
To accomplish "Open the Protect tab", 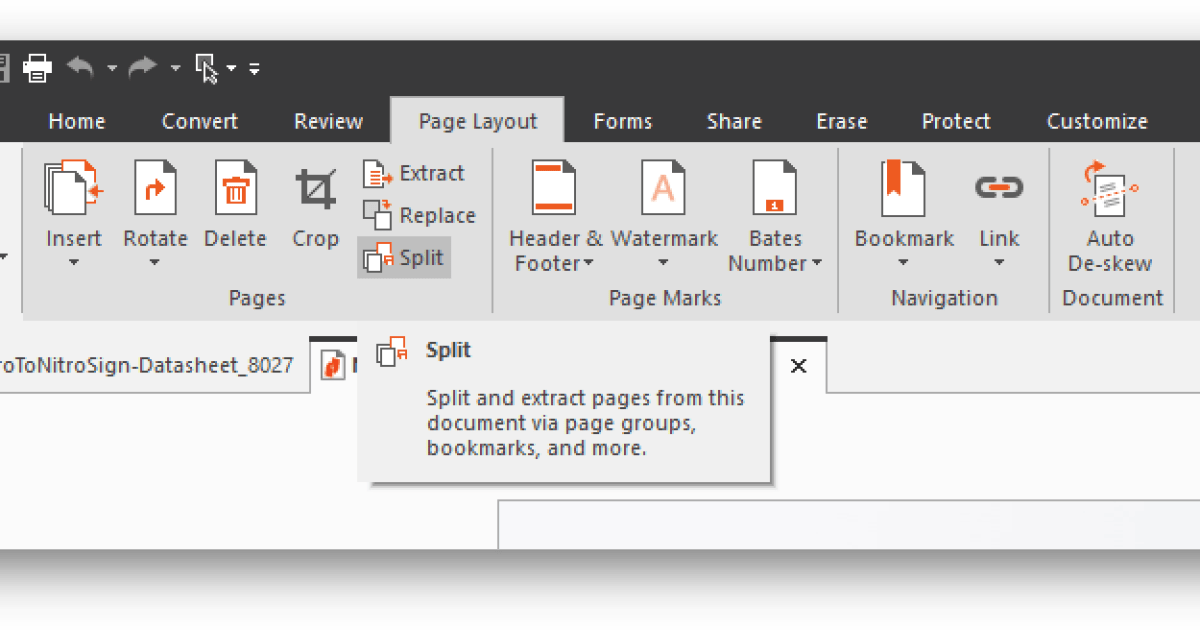I will (x=955, y=121).
